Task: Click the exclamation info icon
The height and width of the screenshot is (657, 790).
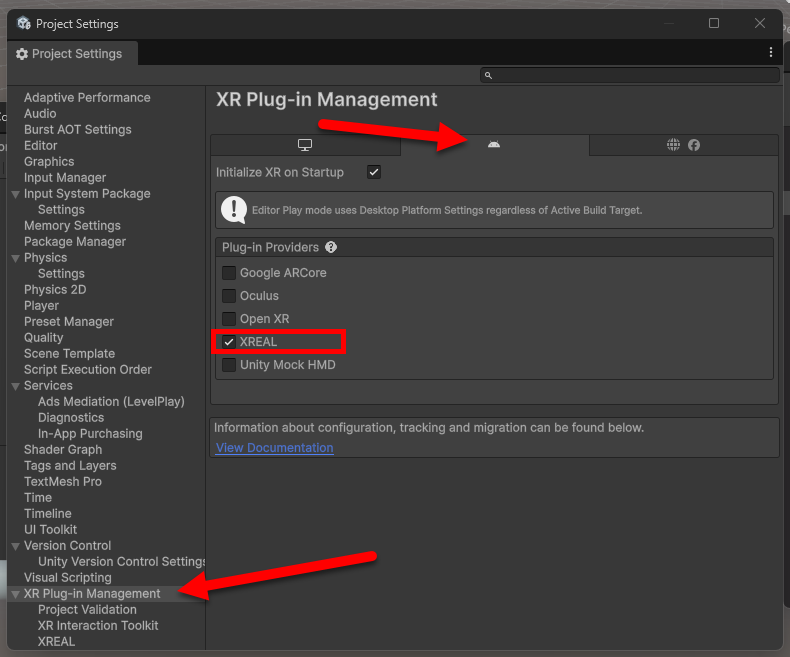Action: [234, 210]
